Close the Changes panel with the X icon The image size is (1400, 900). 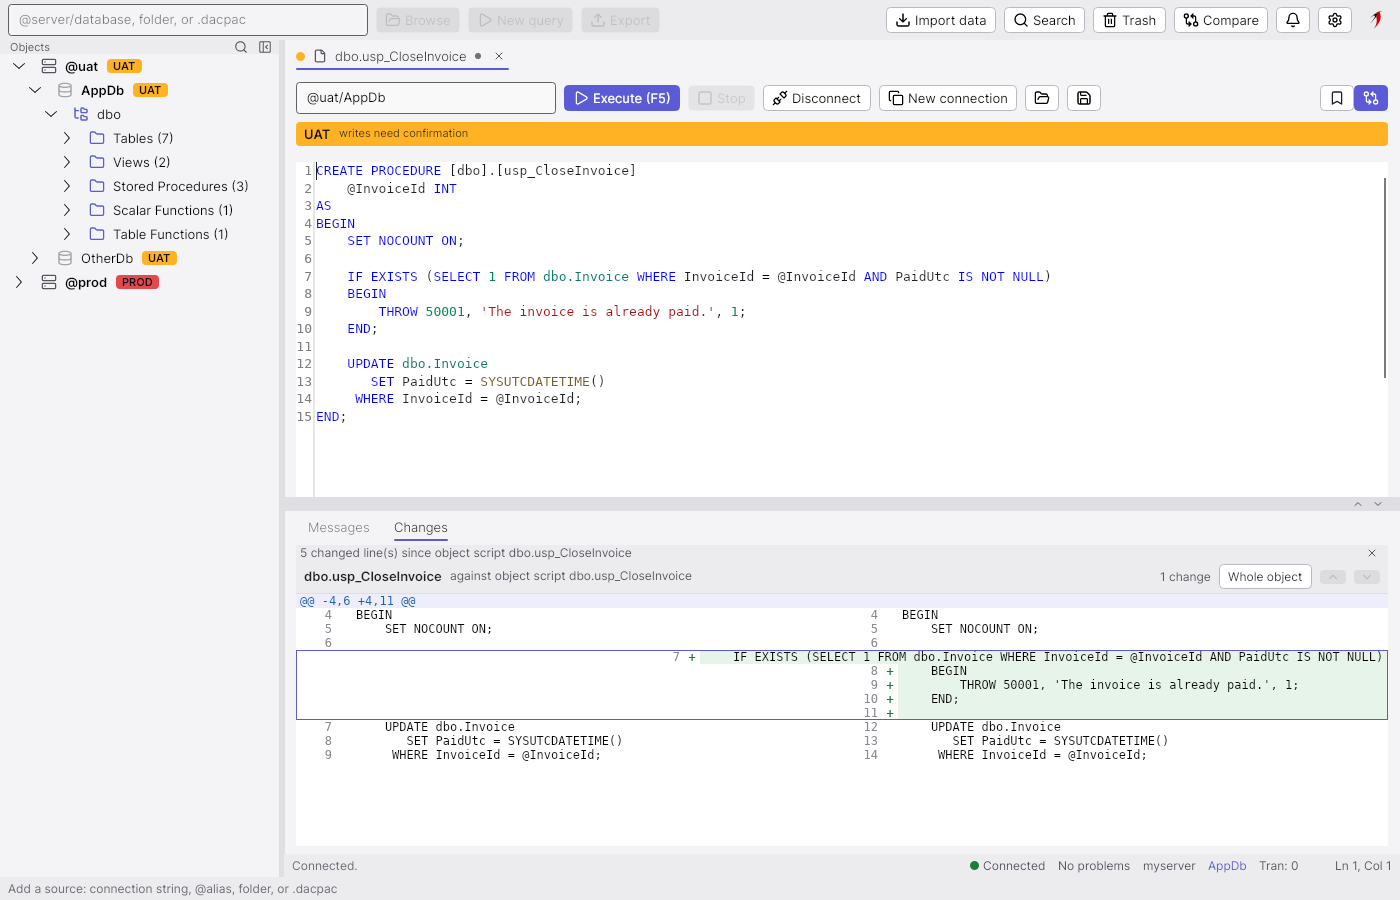(1372, 553)
